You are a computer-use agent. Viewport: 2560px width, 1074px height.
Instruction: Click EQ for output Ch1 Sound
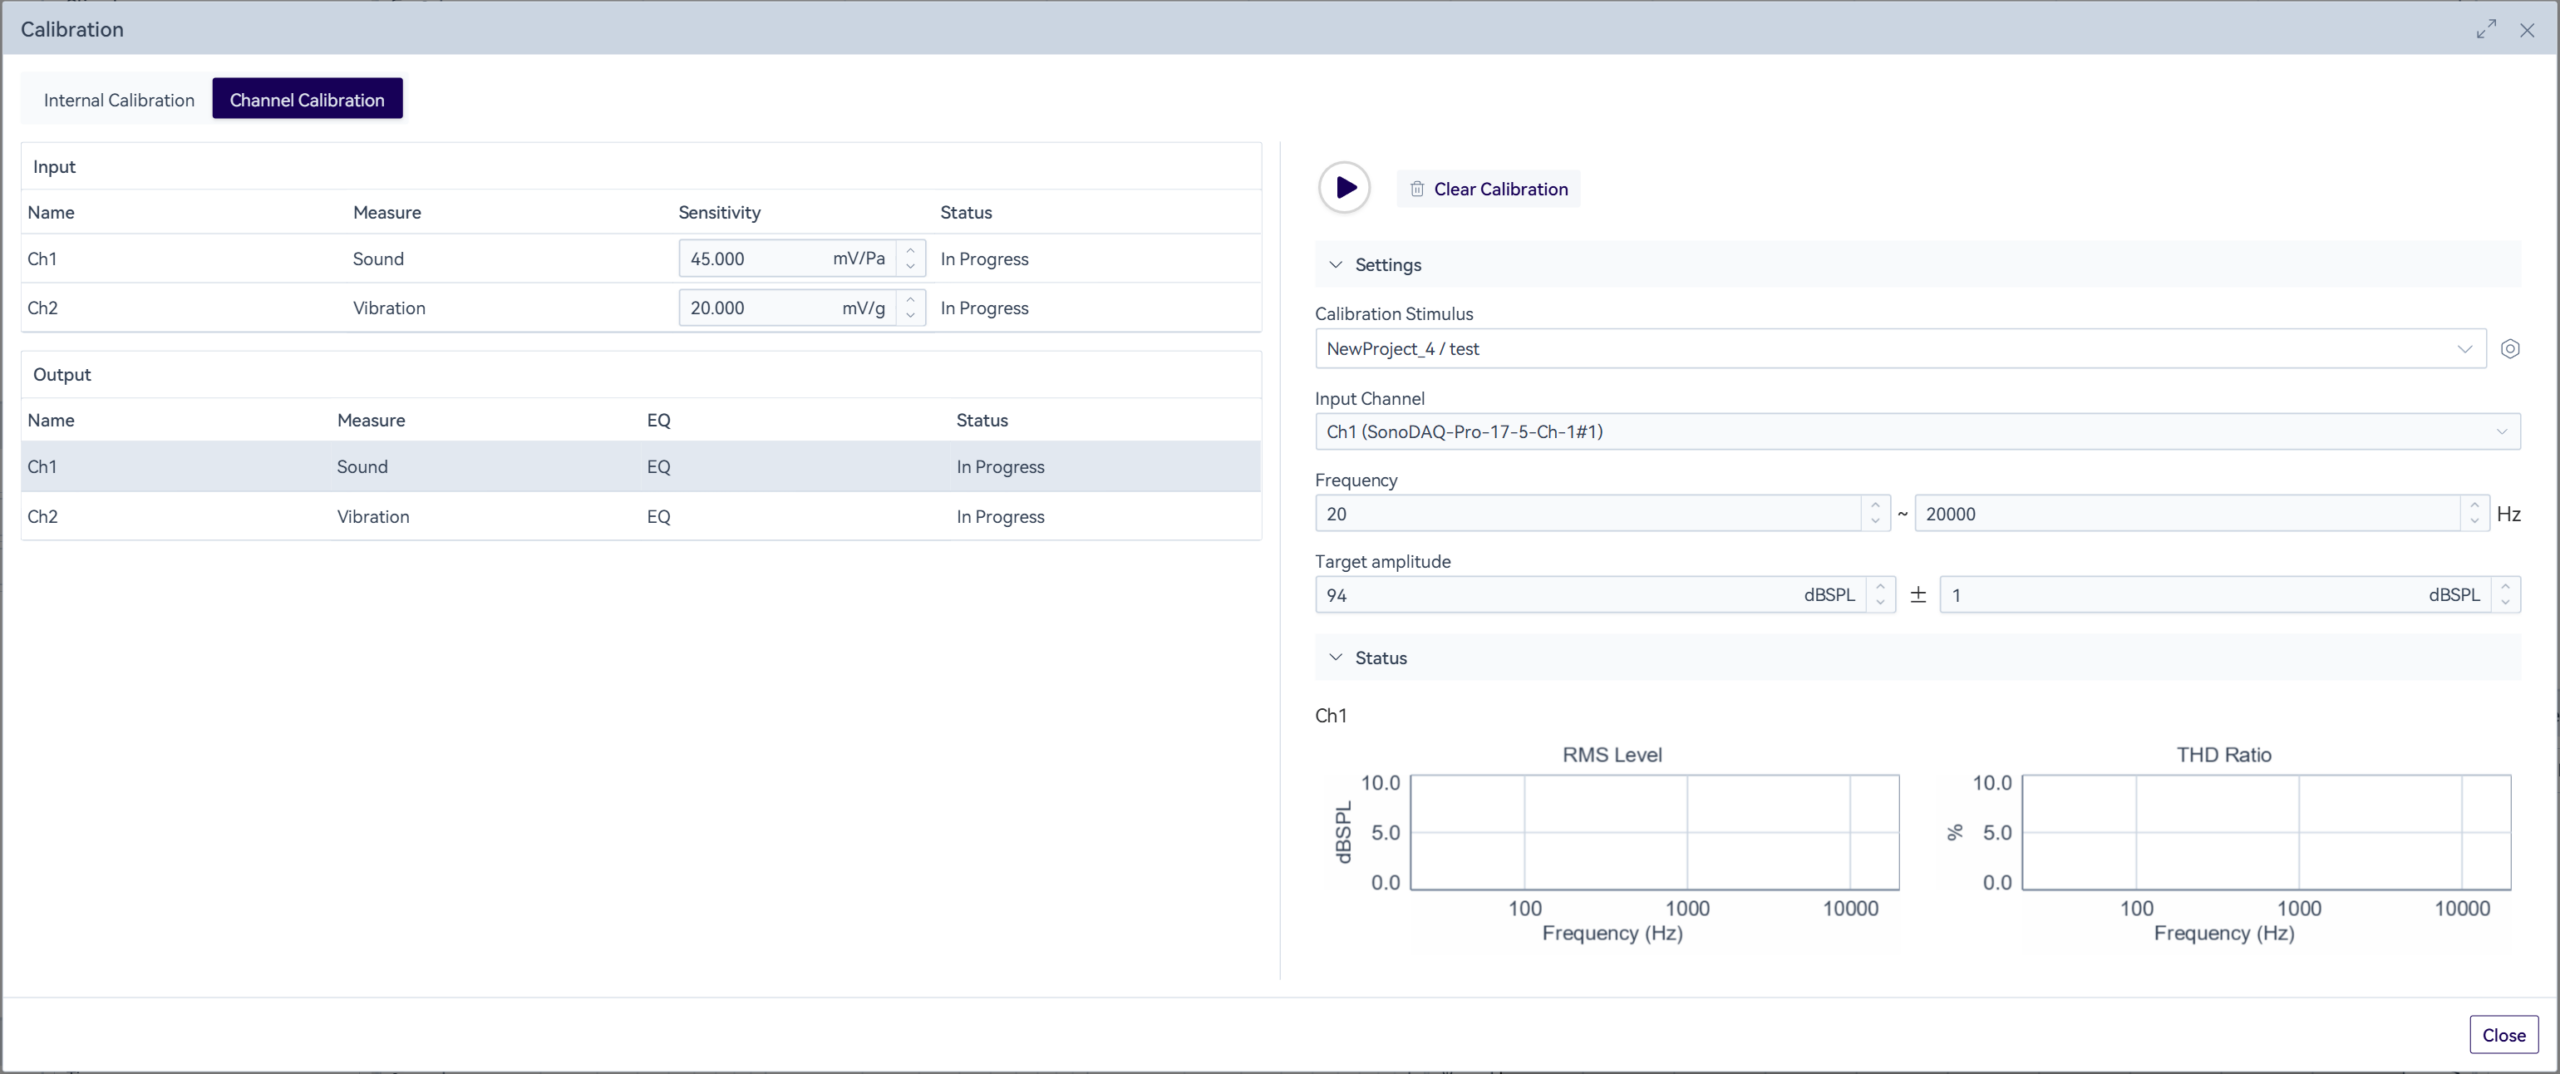click(x=658, y=467)
